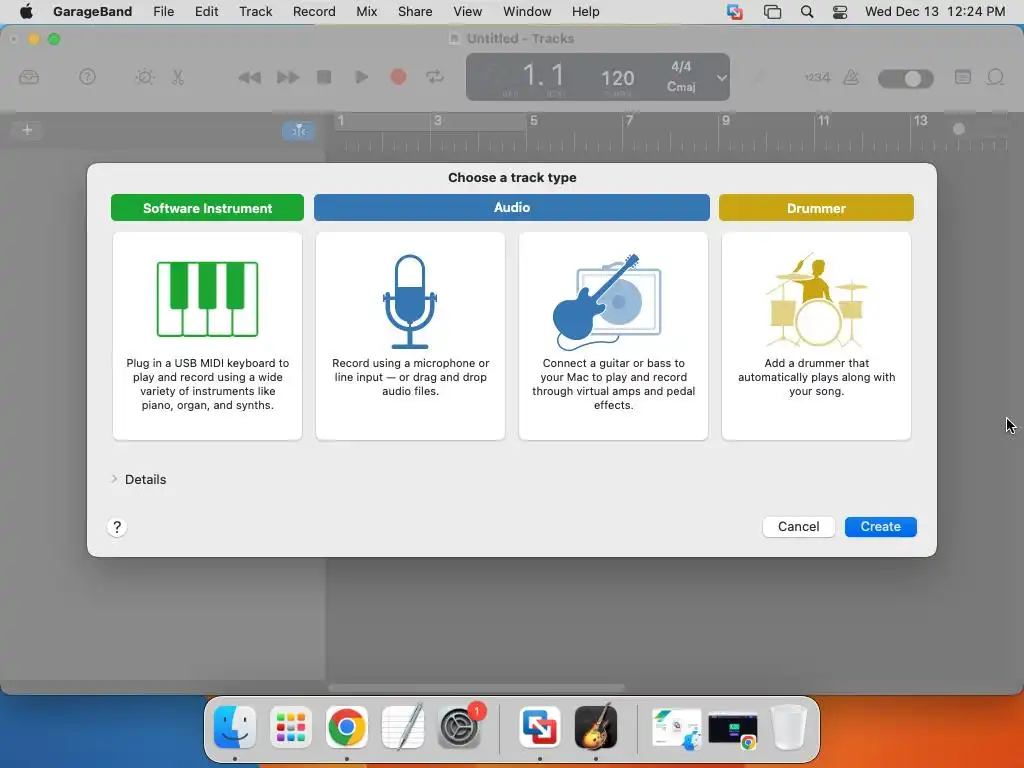Cancel the track type dialog
The width and height of the screenshot is (1024, 768).
click(x=798, y=526)
